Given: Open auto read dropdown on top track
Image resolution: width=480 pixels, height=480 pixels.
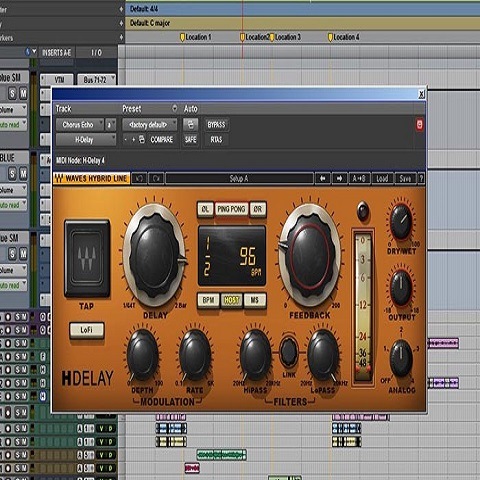Looking at the screenshot, I should tap(13, 125).
